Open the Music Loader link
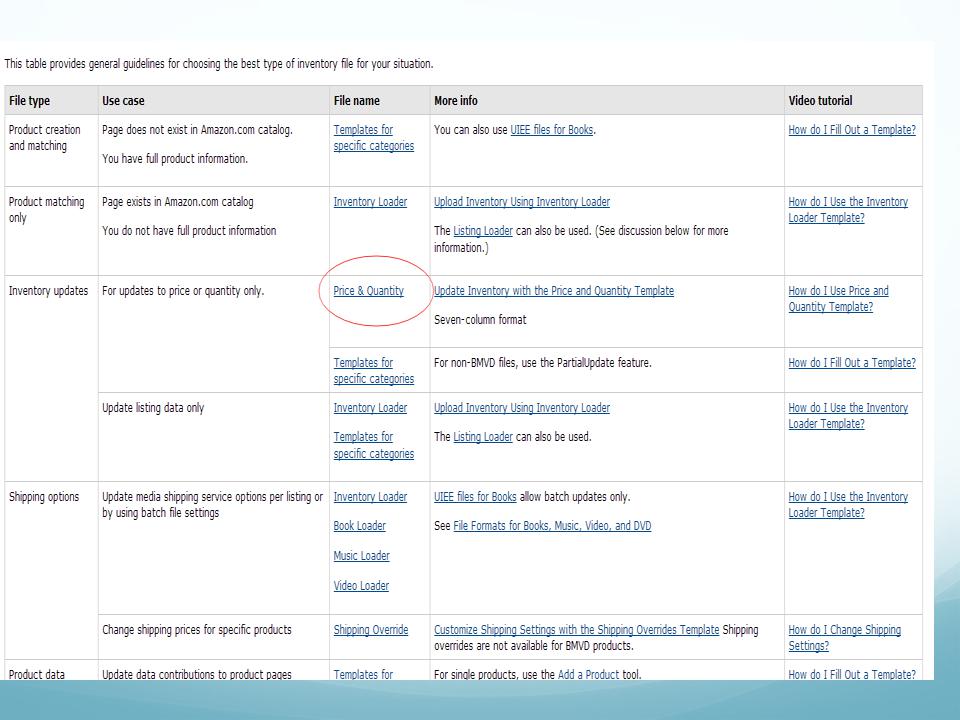Screen dimensions: 960x720 [361, 556]
